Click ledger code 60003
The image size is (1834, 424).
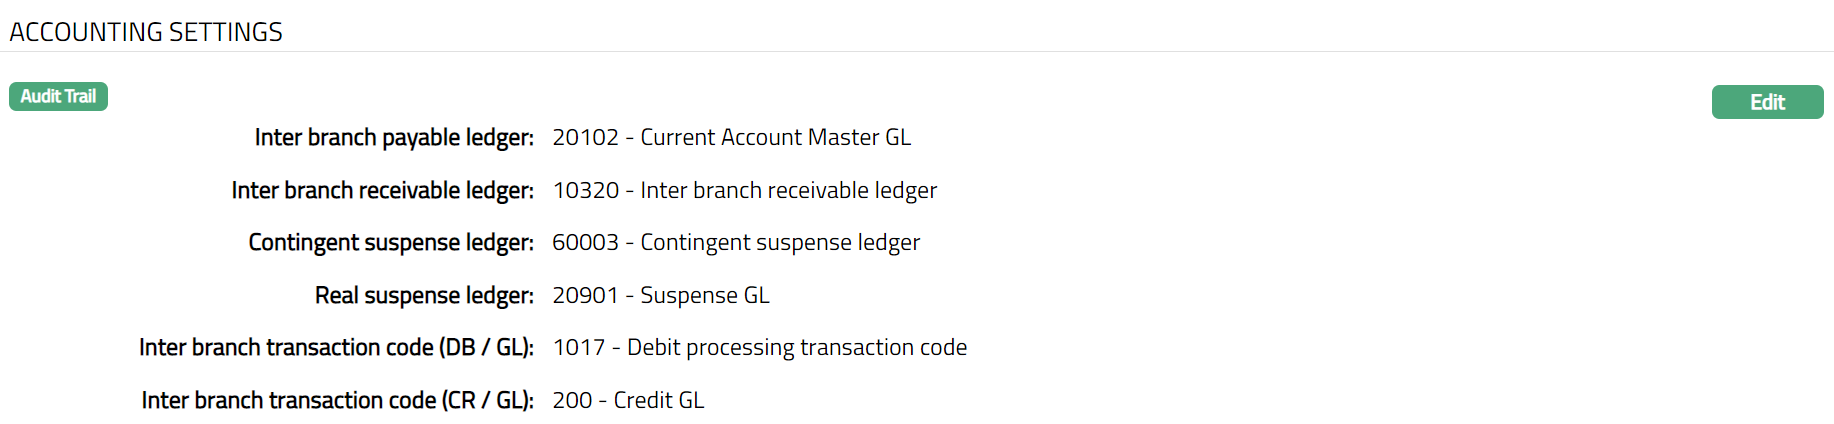coord(585,242)
